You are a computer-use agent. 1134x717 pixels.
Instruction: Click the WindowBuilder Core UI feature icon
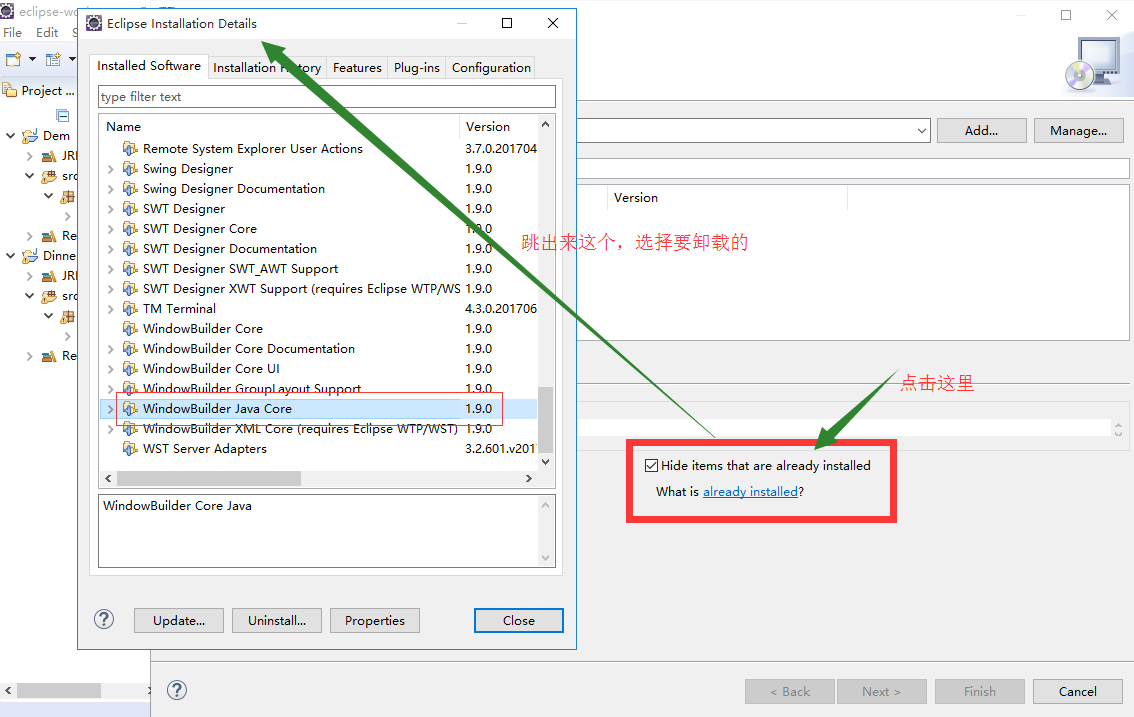click(130, 369)
